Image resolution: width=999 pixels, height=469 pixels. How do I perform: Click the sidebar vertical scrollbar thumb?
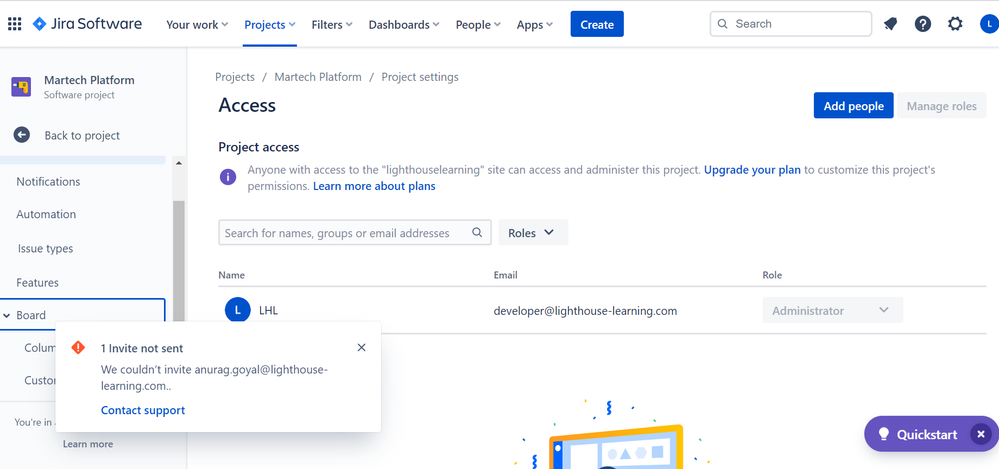point(178,261)
